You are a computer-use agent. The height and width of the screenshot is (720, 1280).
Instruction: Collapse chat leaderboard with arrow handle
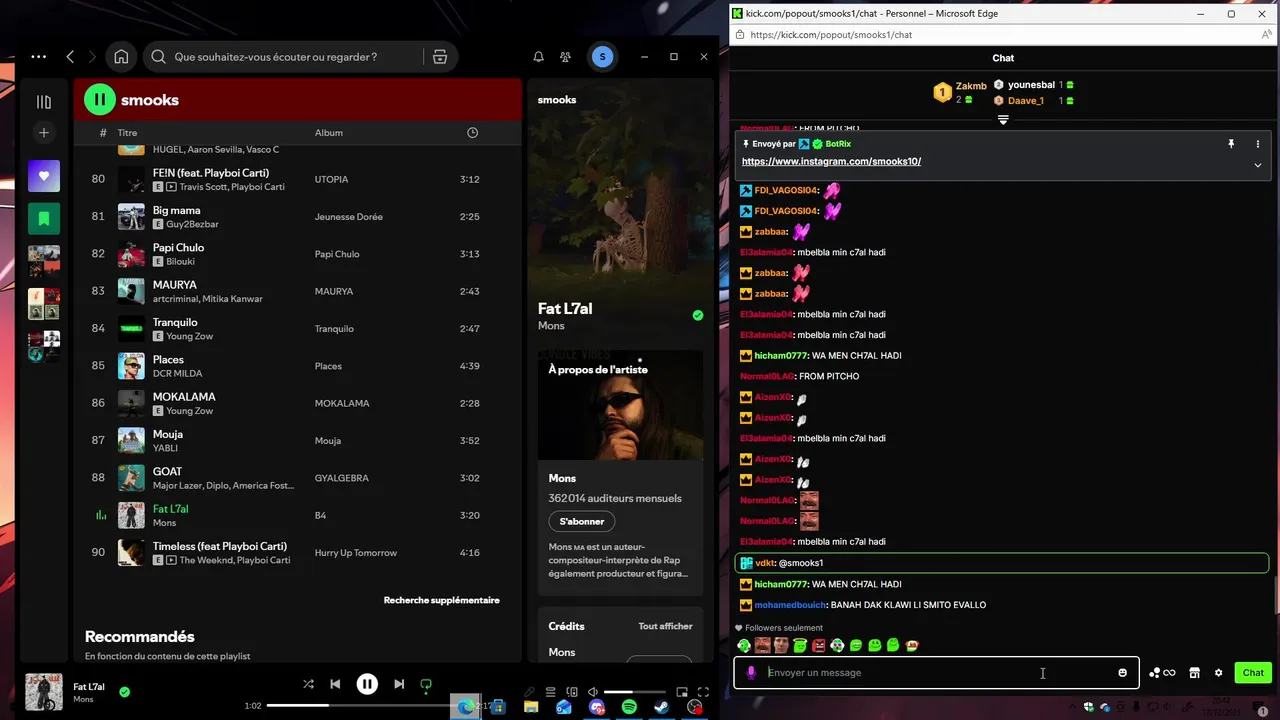click(1003, 120)
